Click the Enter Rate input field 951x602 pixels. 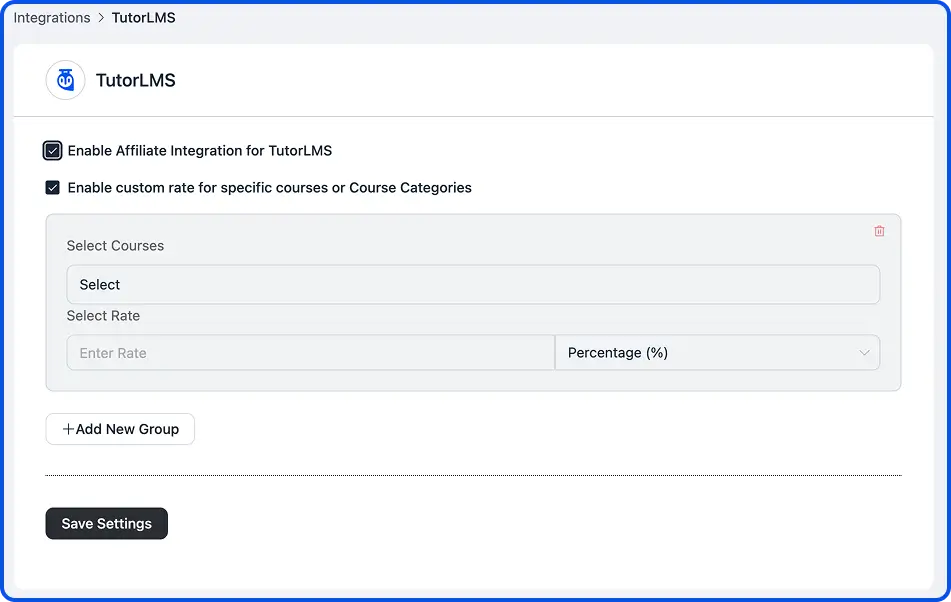point(310,352)
